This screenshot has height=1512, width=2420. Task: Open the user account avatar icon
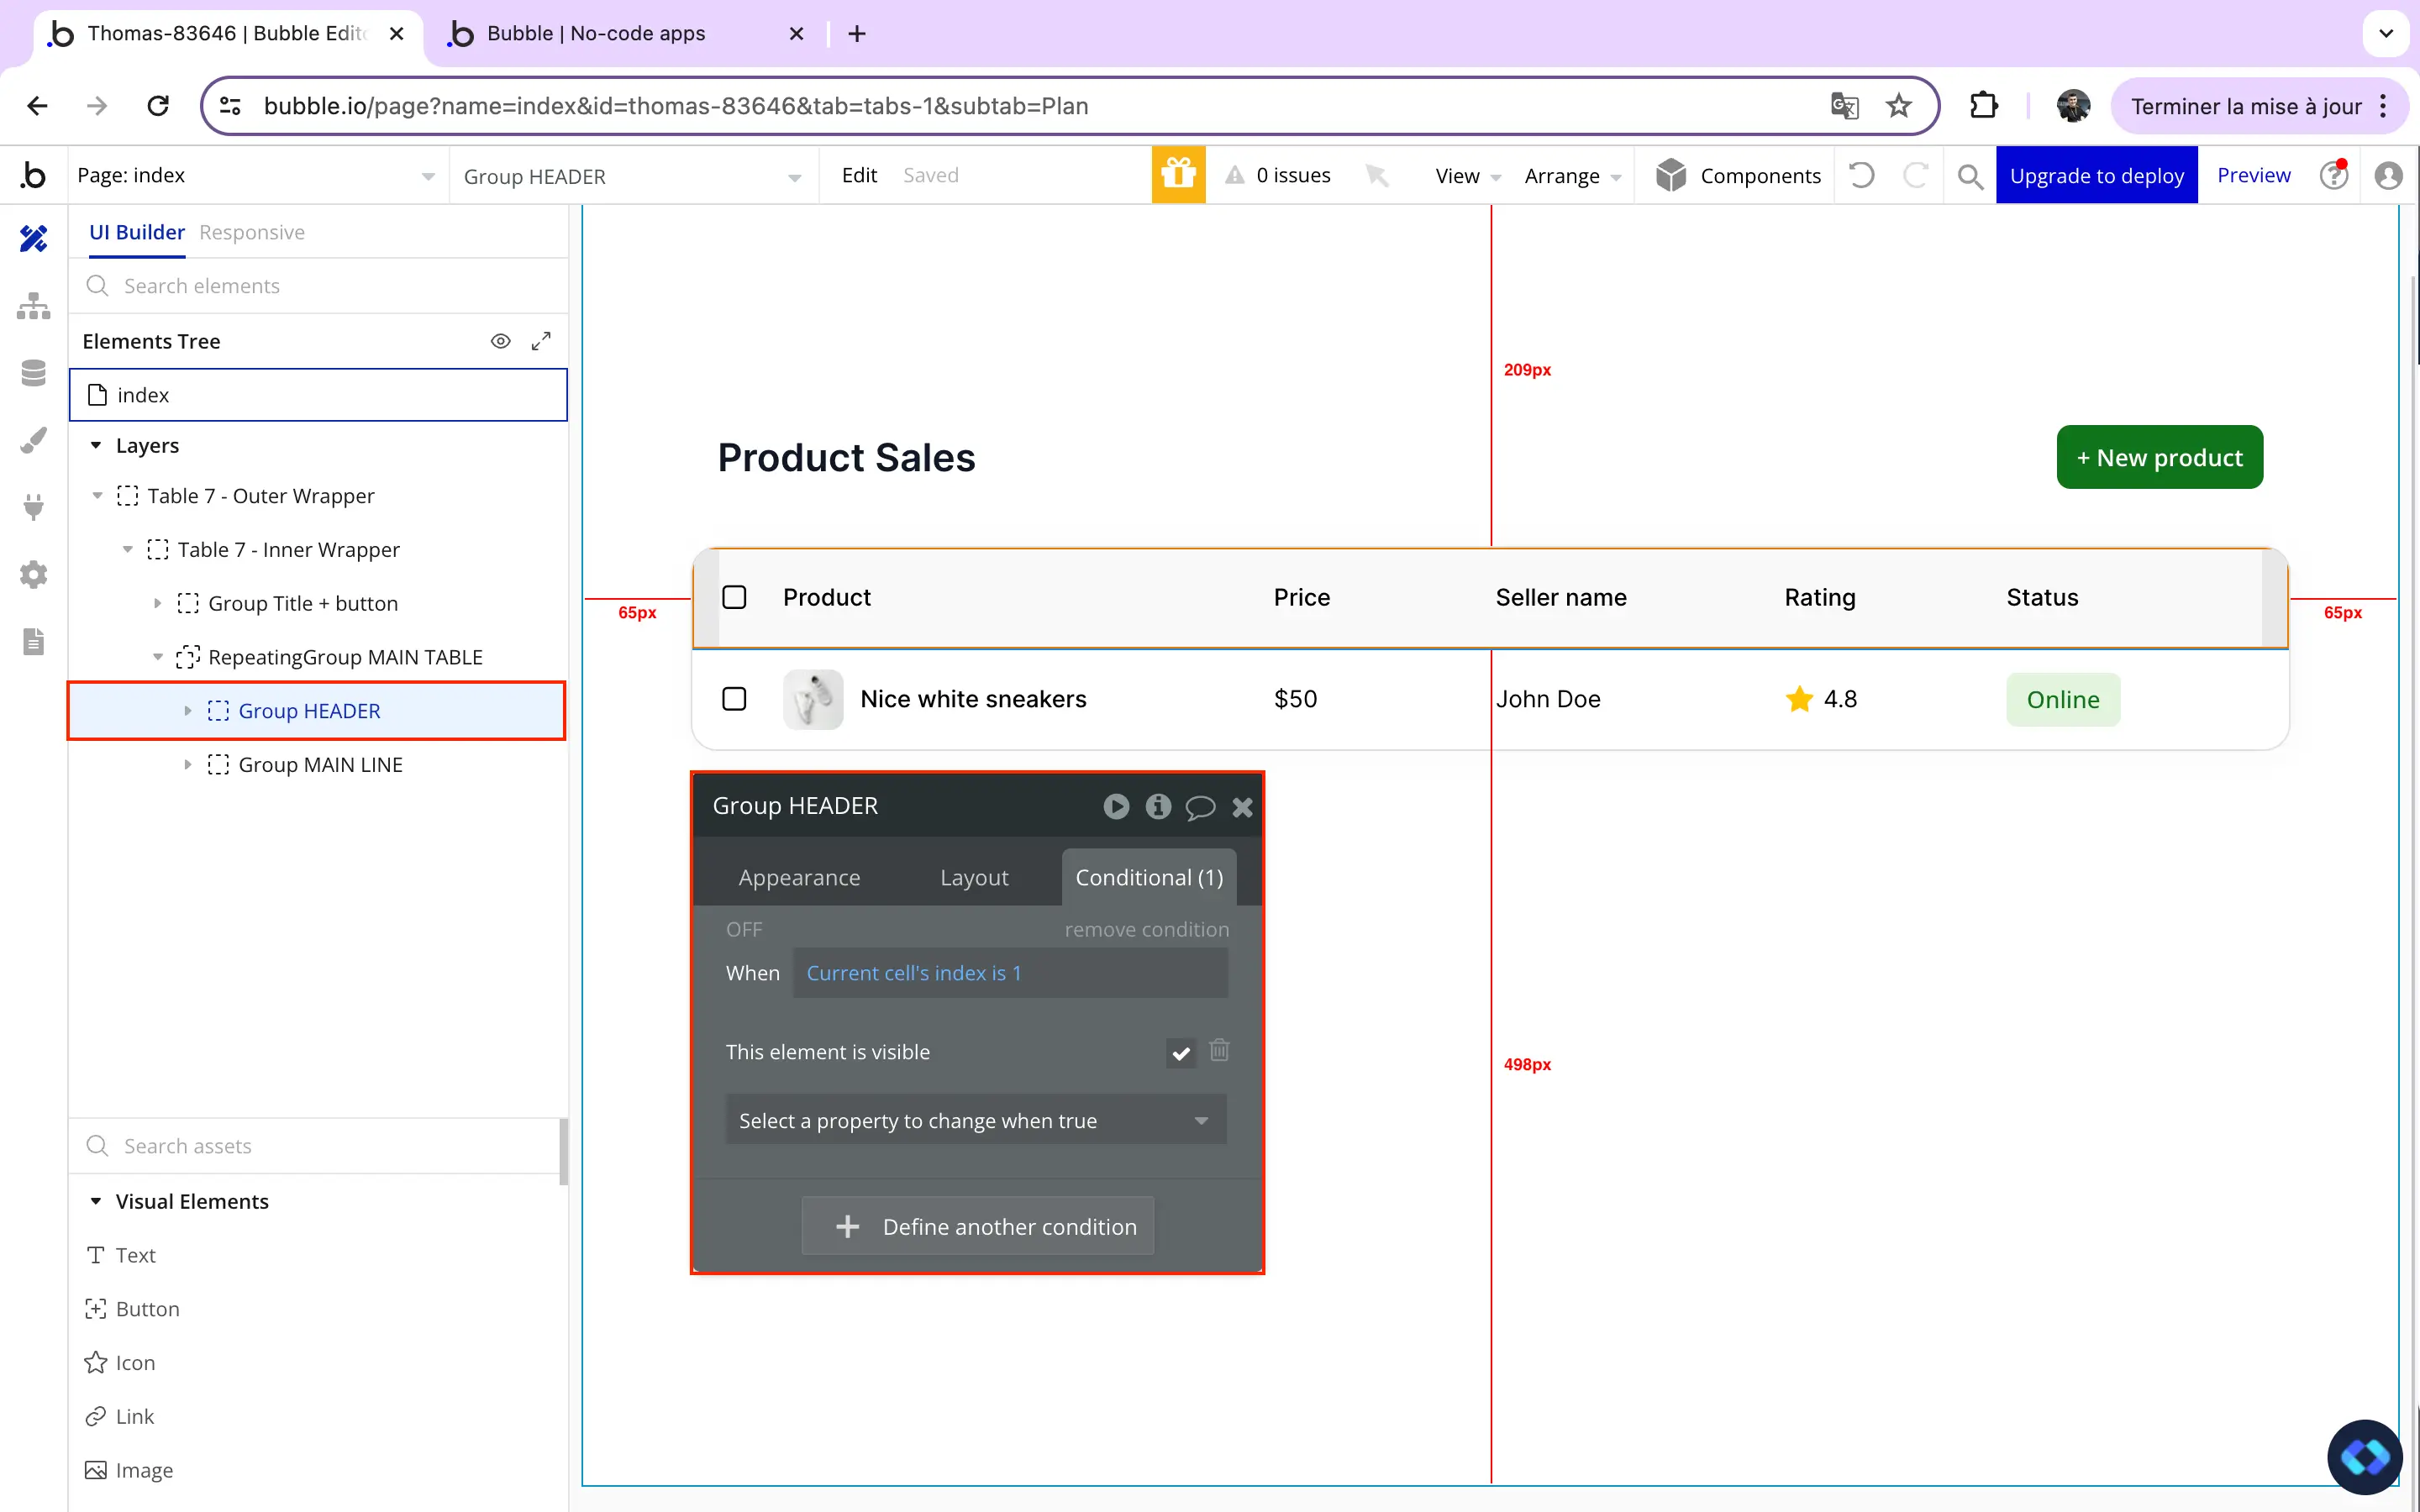click(2388, 175)
